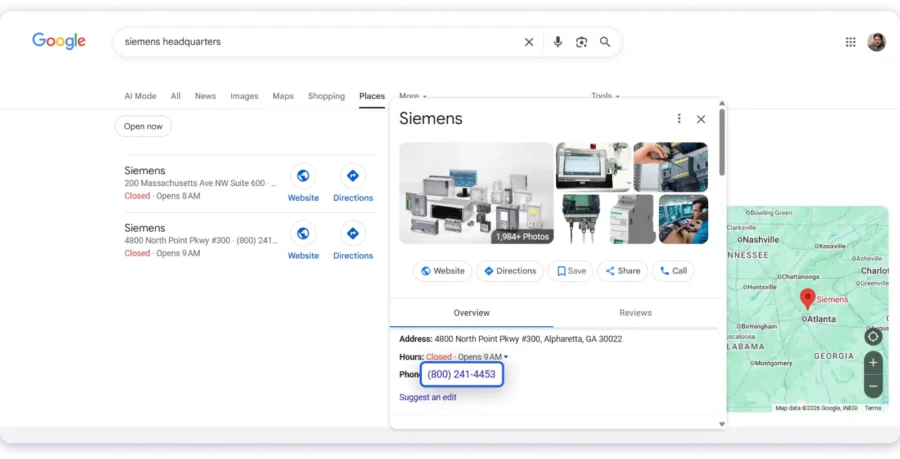
Task: Select the Places tab
Action: 372,96
